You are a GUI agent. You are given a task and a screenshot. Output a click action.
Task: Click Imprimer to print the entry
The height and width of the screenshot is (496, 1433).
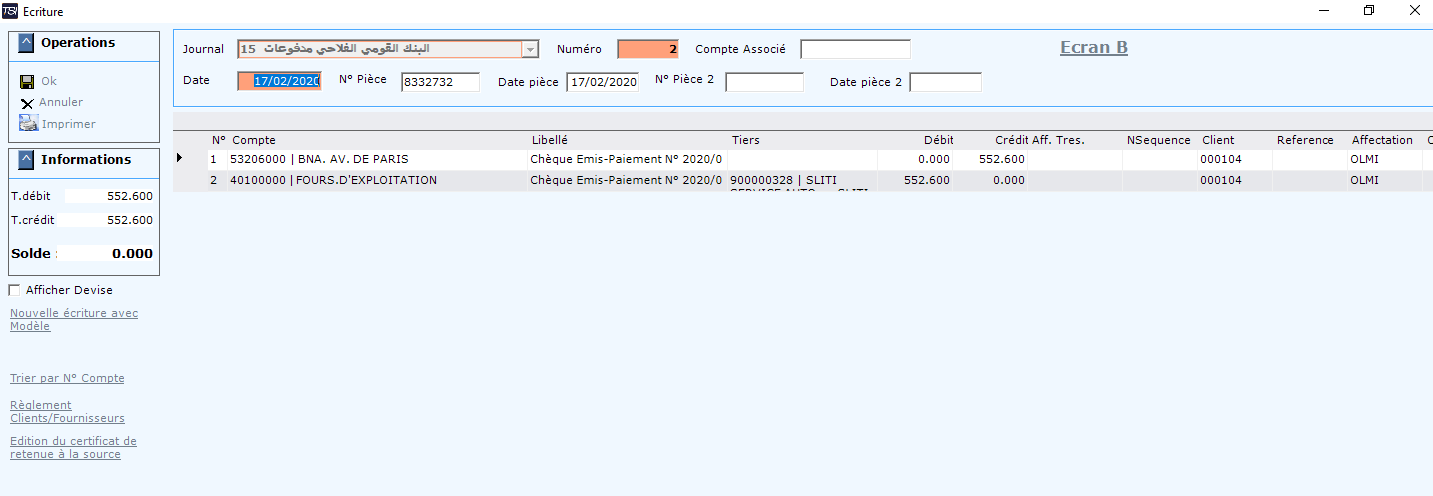coord(68,124)
